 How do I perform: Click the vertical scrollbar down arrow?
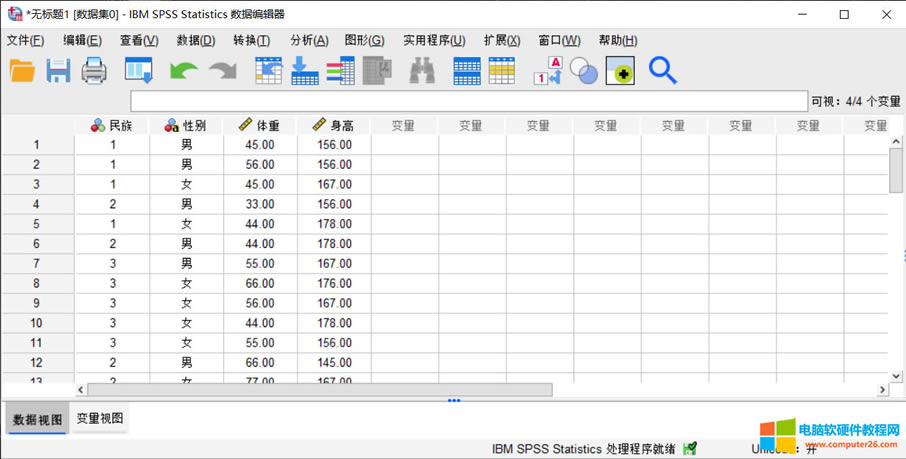896,376
